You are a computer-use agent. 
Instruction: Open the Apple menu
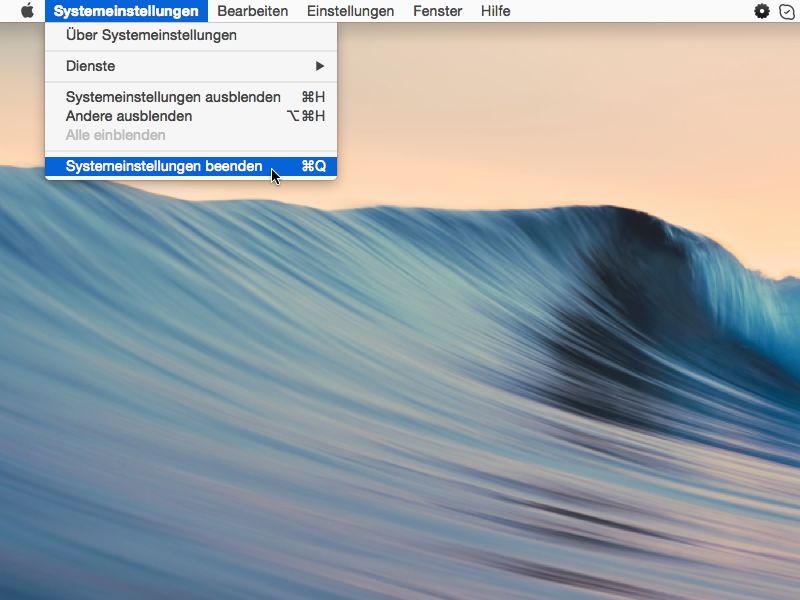[x=28, y=11]
